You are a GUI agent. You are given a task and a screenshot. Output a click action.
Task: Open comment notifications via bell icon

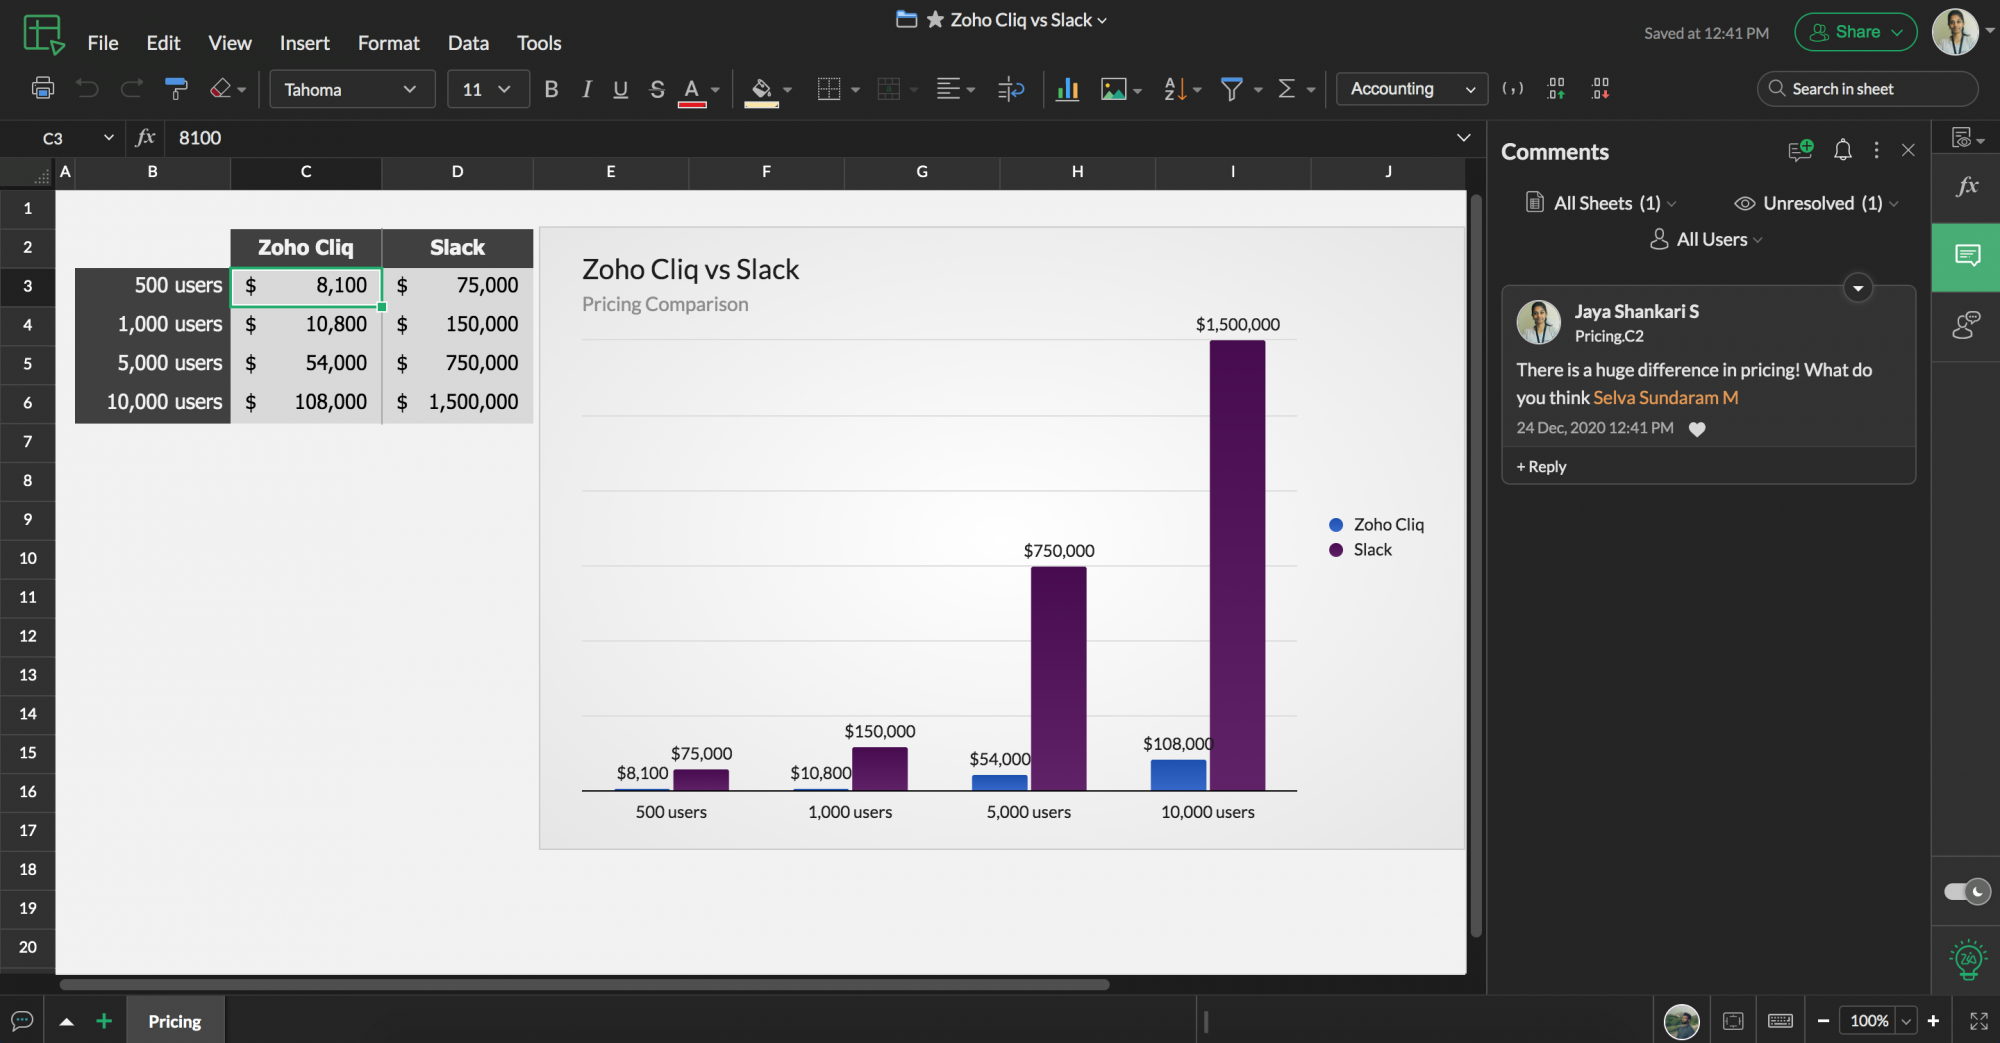click(x=1842, y=150)
